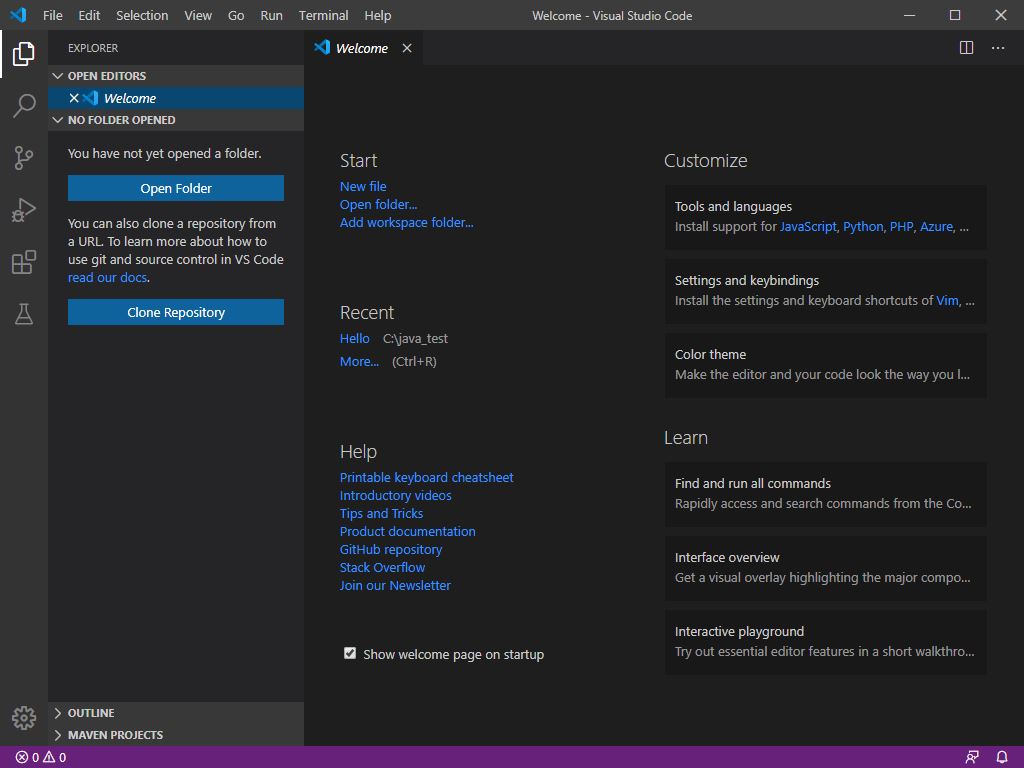Open the Edit menu
This screenshot has height=768, width=1024.
click(89, 15)
